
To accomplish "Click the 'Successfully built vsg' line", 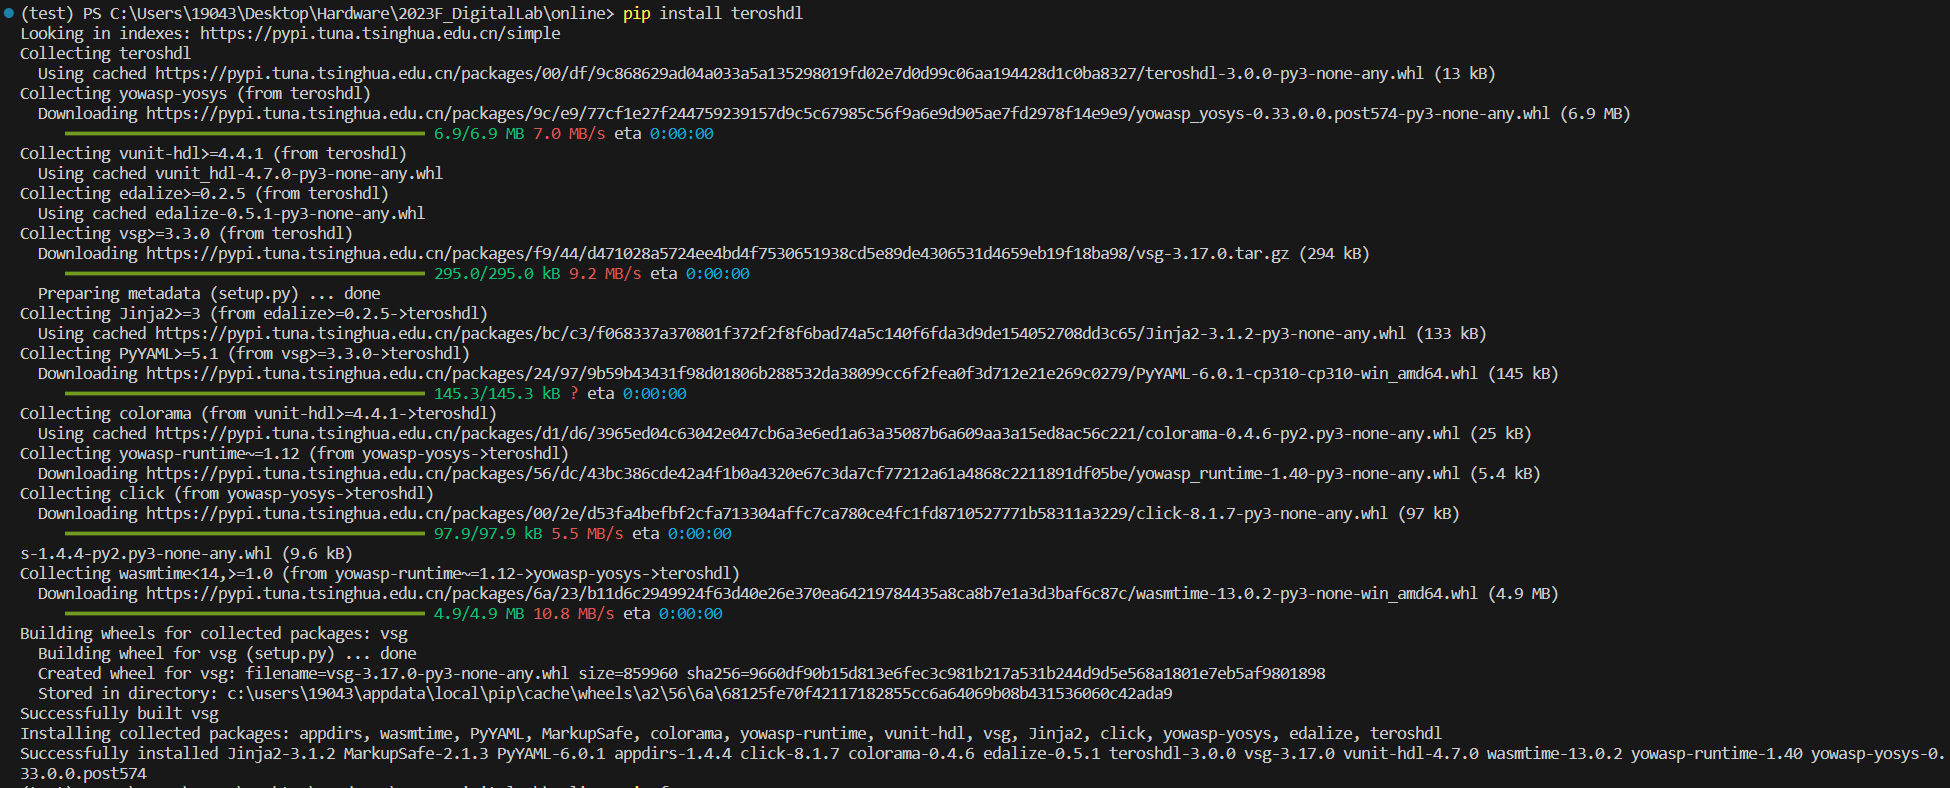I will tap(119, 713).
